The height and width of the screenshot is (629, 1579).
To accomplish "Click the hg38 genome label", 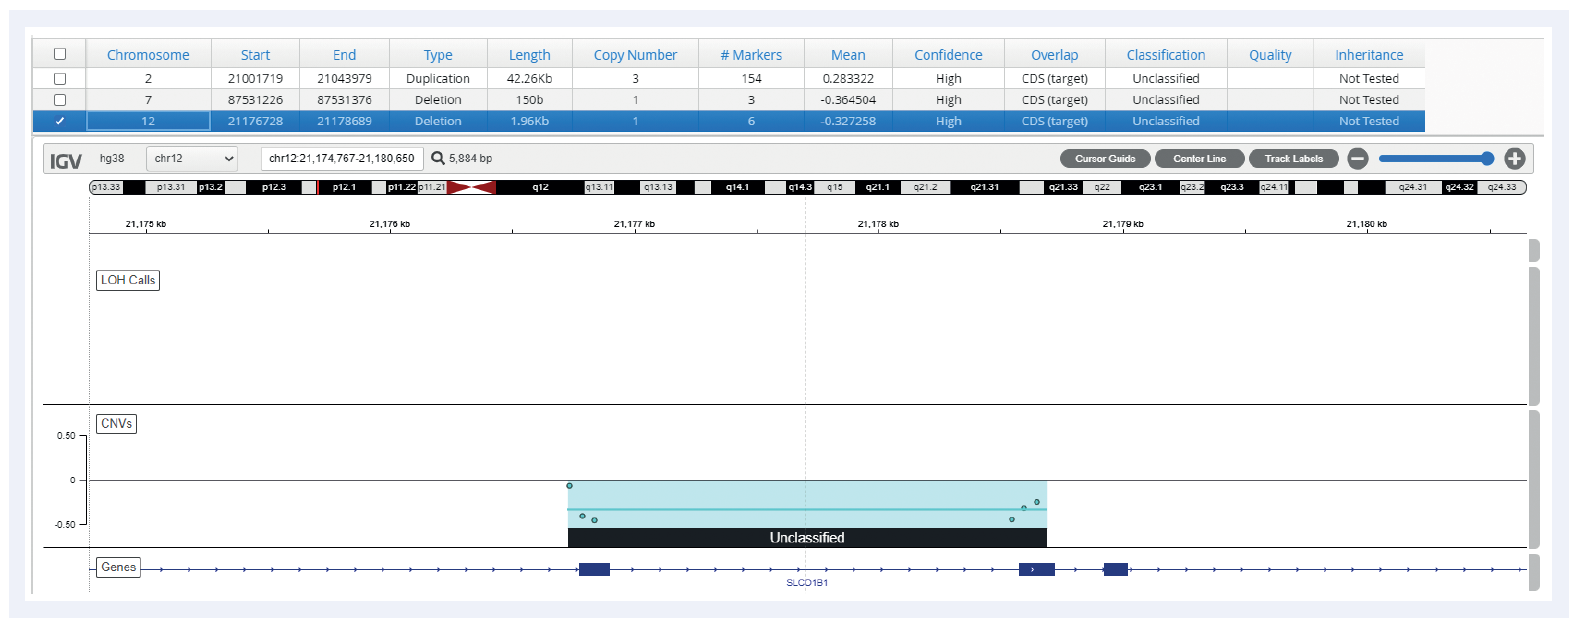I will [x=112, y=158].
